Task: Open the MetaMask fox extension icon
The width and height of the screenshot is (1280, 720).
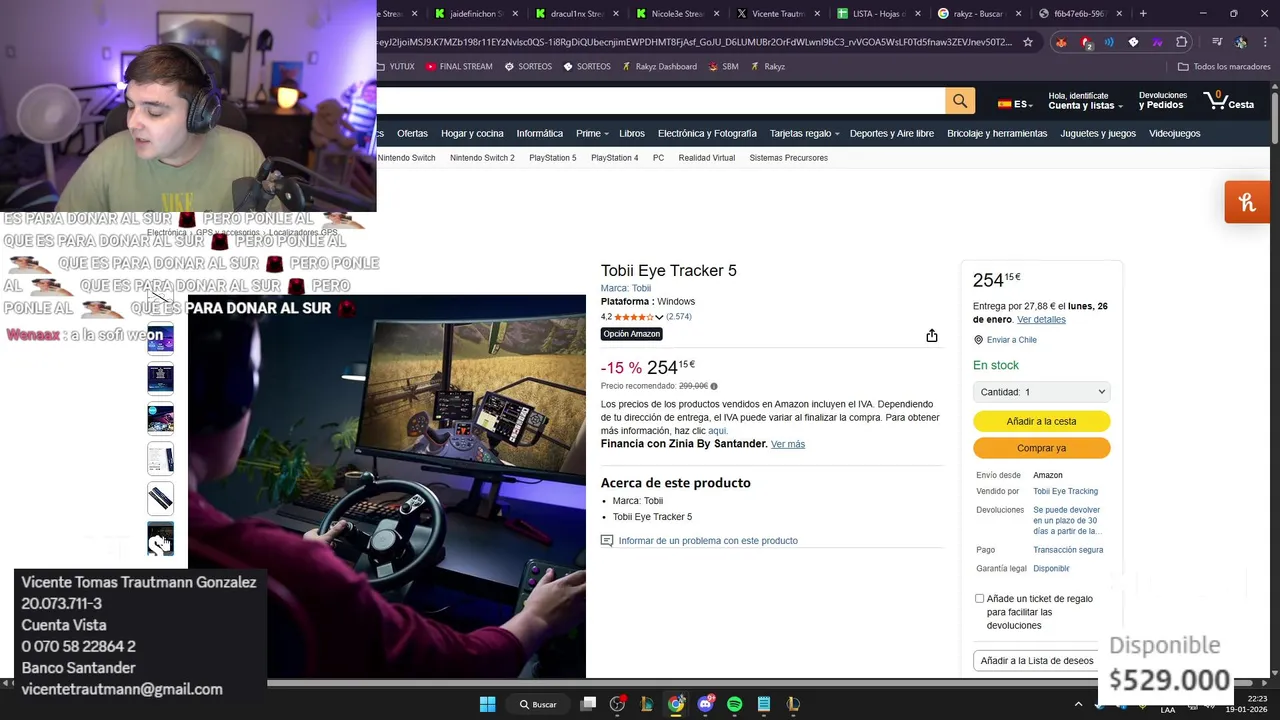Action: pyautogui.click(x=1061, y=42)
